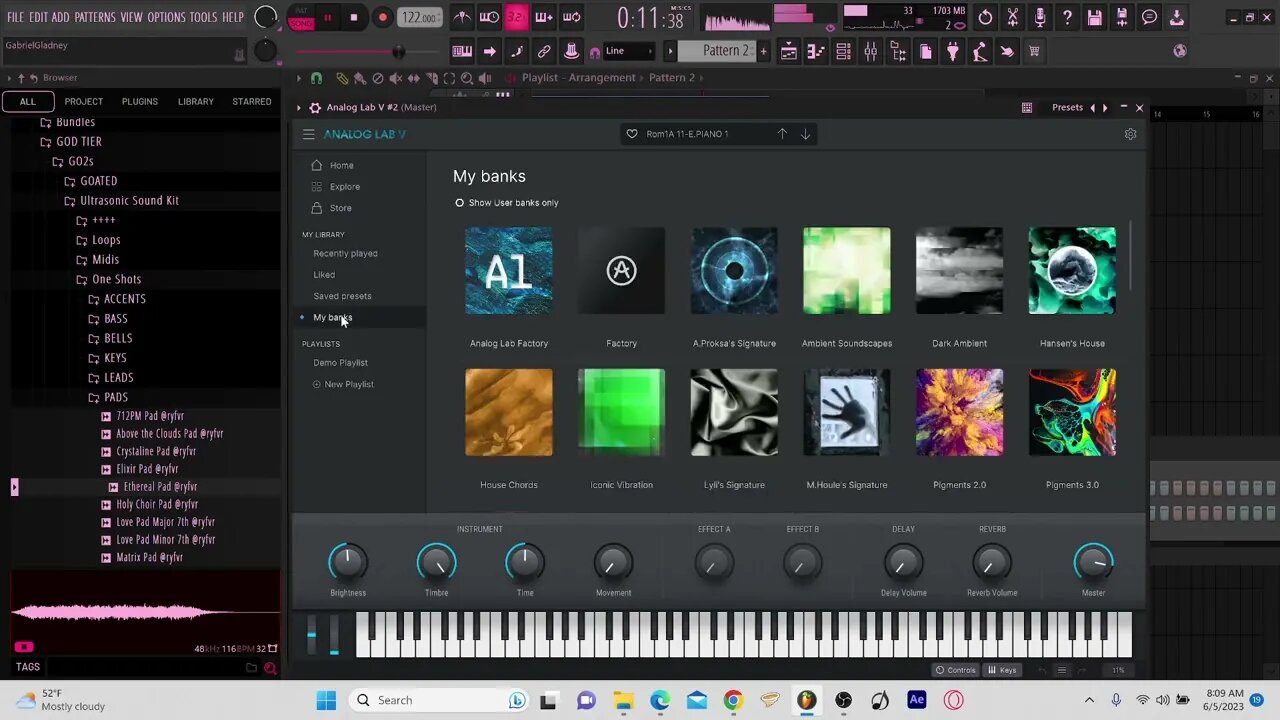Open the Demo Playlist
The image size is (1280, 720).
pos(340,363)
